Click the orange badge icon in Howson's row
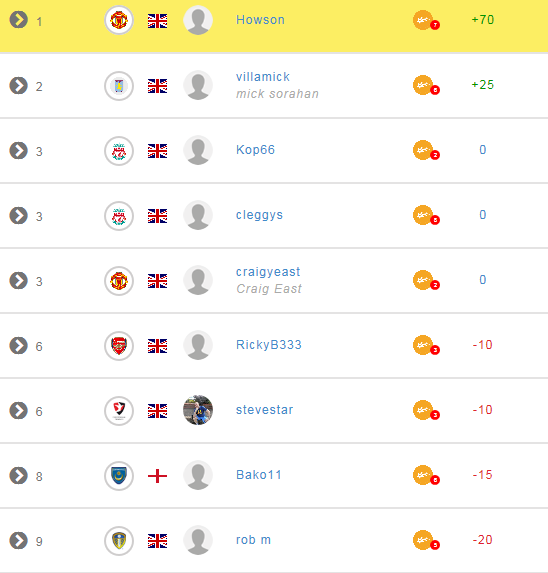Screen dimensions: 548x573 point(426,20)
